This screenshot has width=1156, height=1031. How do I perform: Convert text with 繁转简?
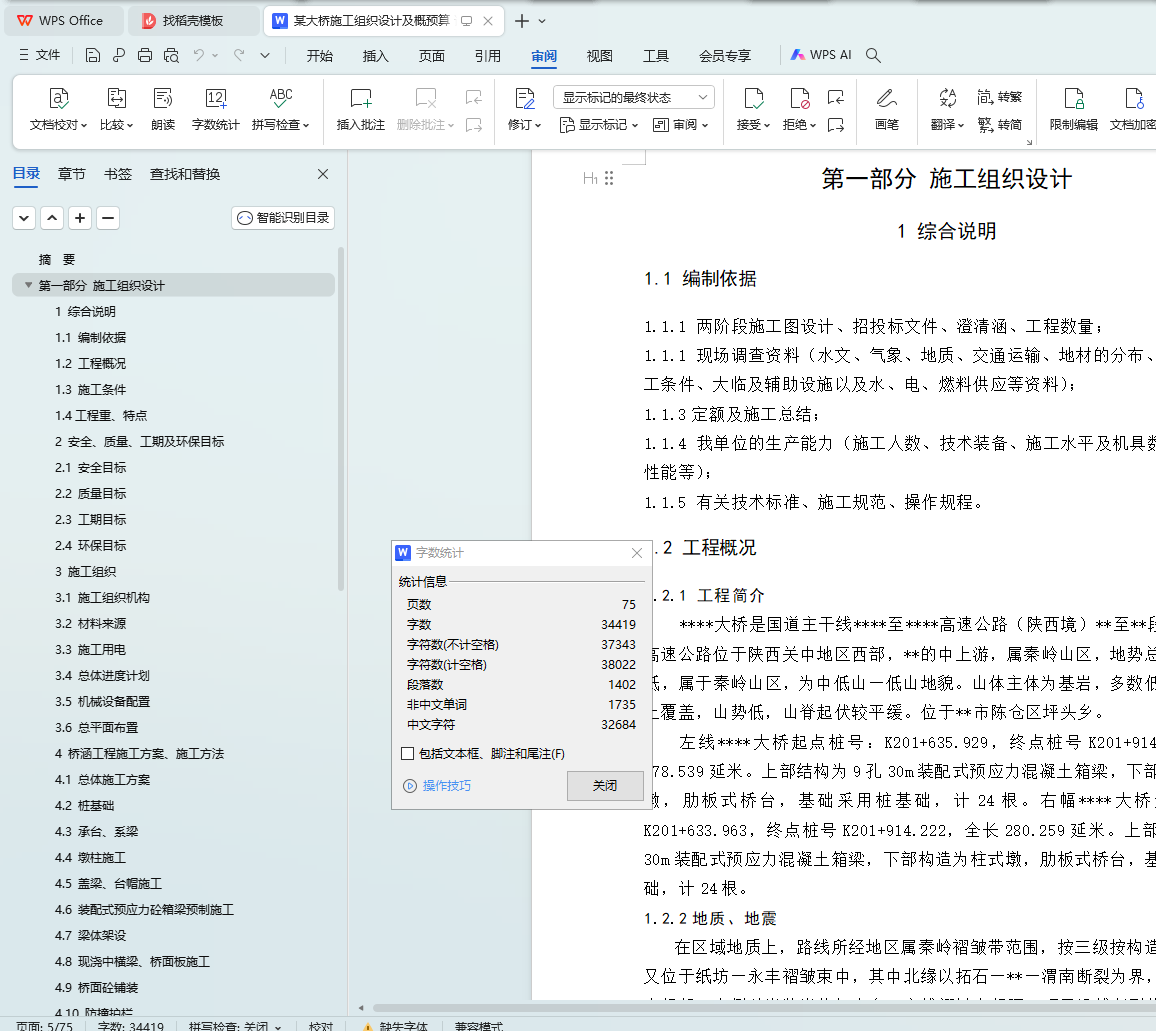click(1000, 125)
